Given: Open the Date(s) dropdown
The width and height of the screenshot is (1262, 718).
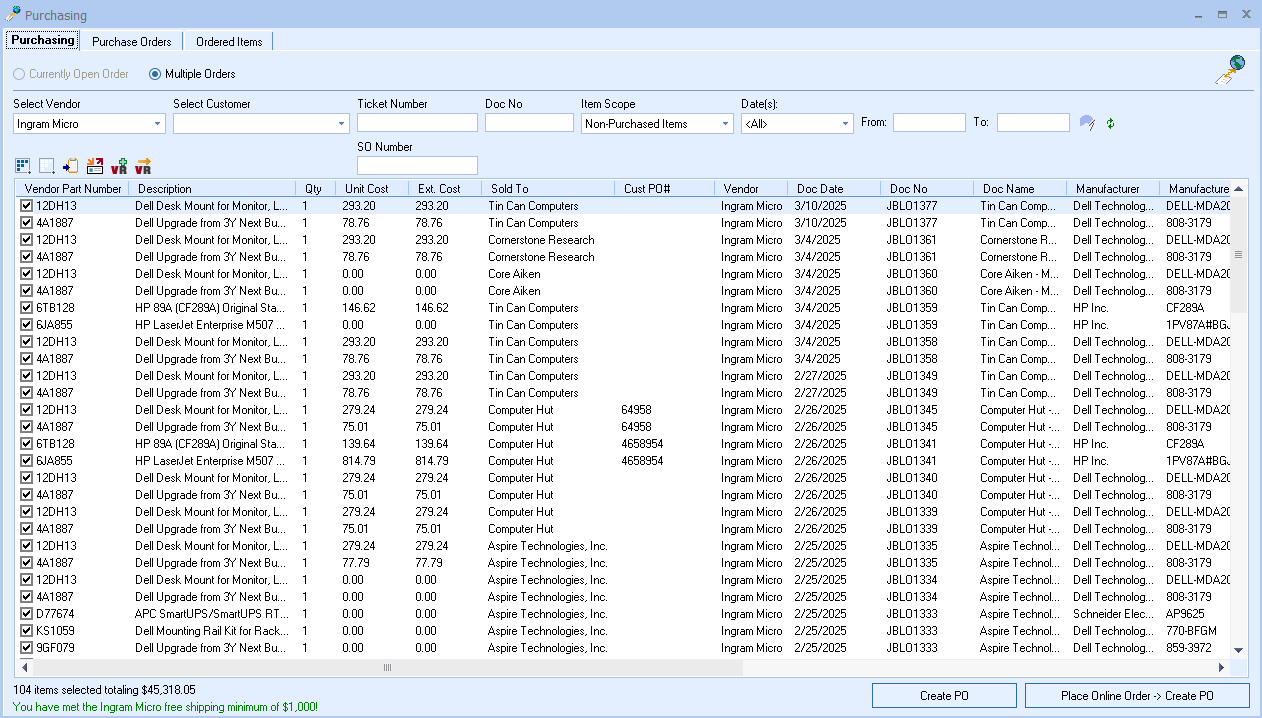Looking at the screenshot, I should 845,124.
